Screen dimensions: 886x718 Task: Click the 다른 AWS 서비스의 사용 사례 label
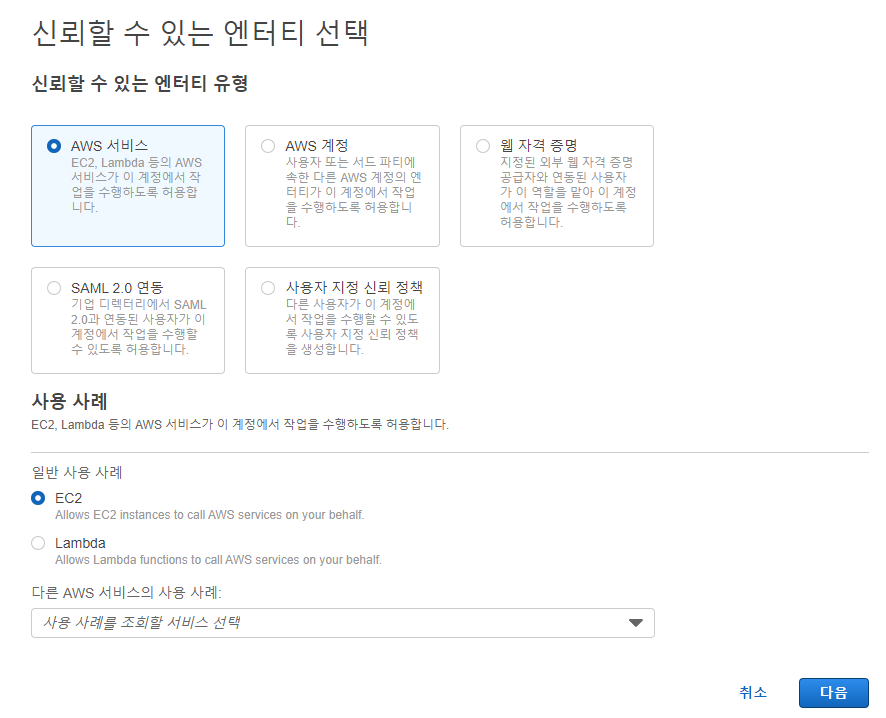127,593
